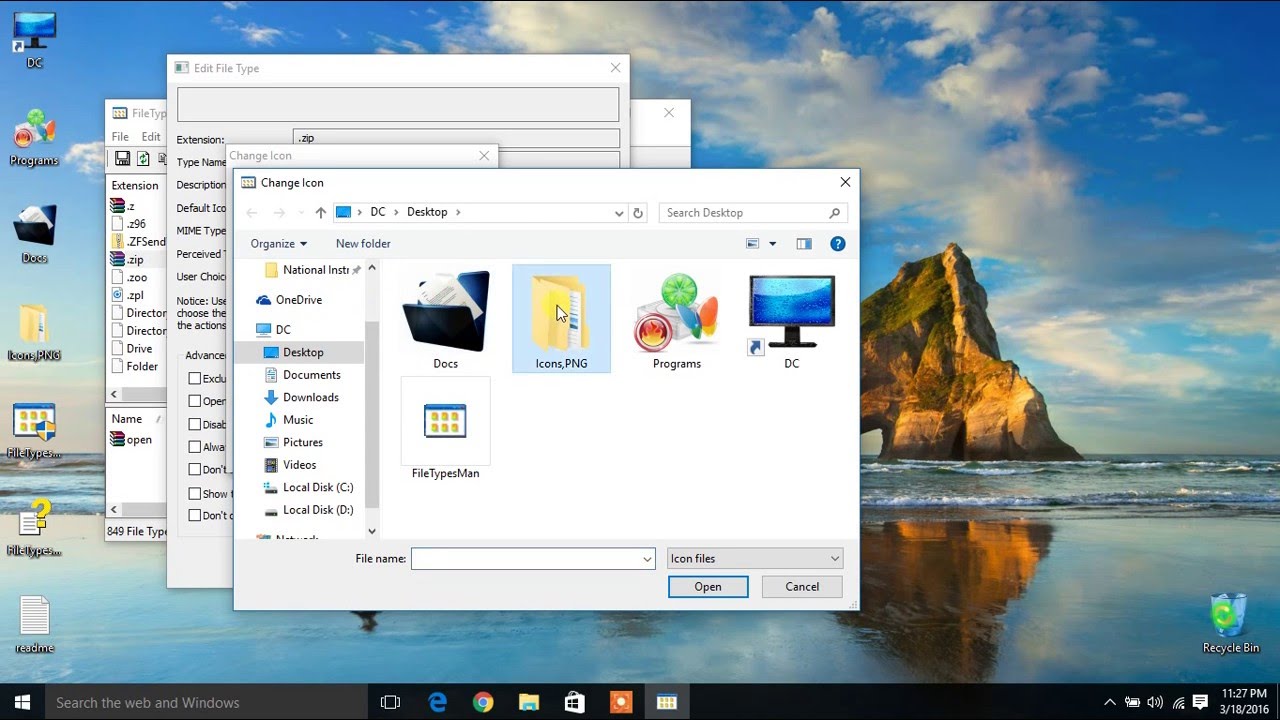
Task: Open the Icons,PNG folder
Action: click(x=561, y=313)
